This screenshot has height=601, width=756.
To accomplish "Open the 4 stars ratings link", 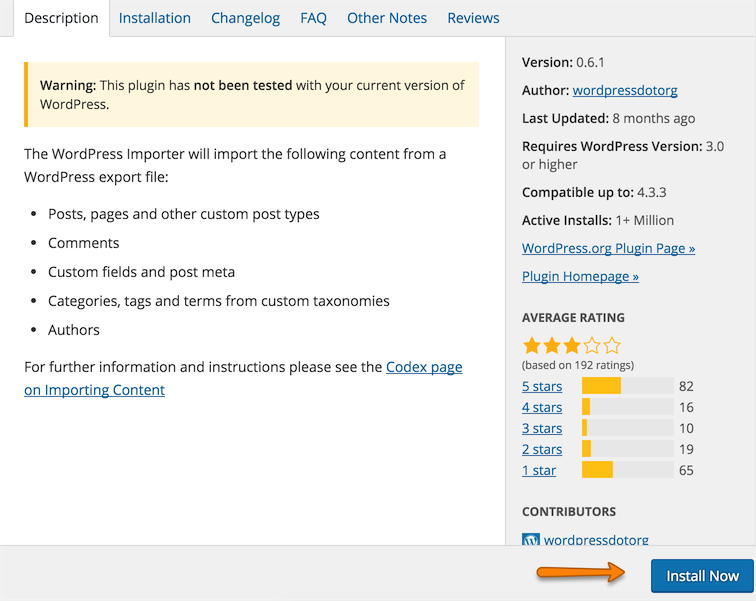I will coord(542,407).
